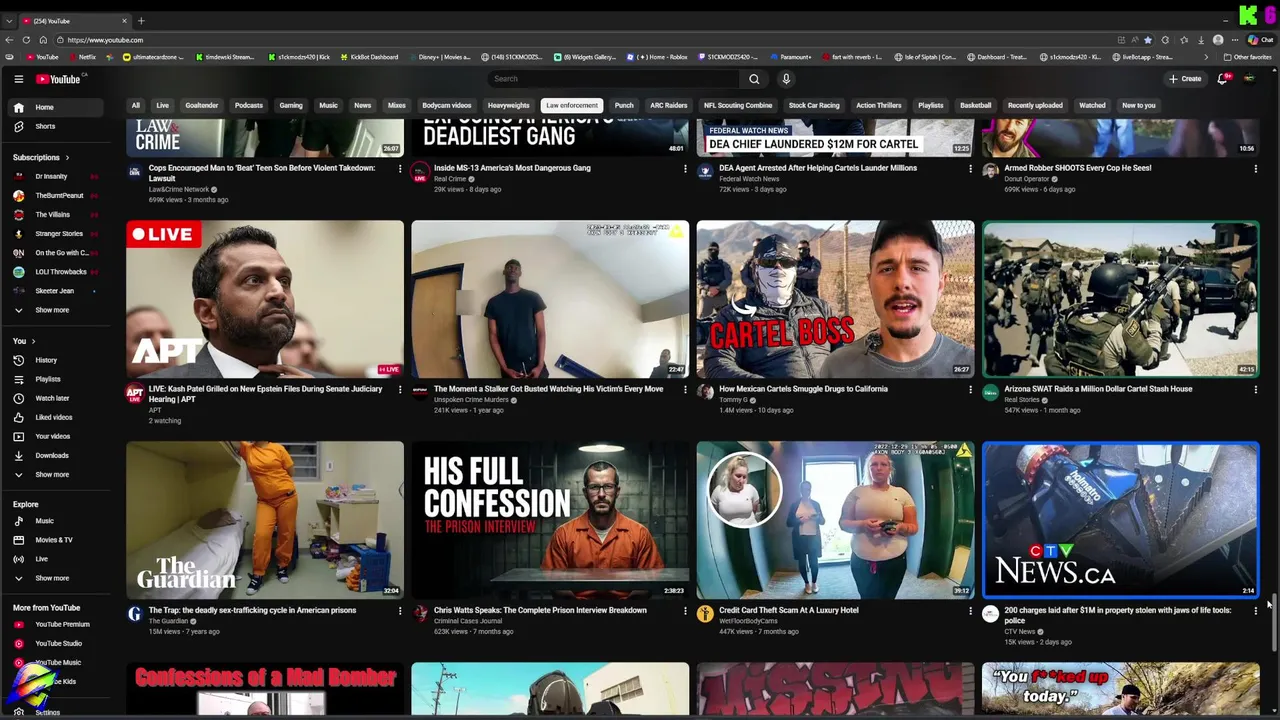This screenshot has height=720, width=1280.
Task: Expand Show more under You section
Action: click(x=56, y=474)
